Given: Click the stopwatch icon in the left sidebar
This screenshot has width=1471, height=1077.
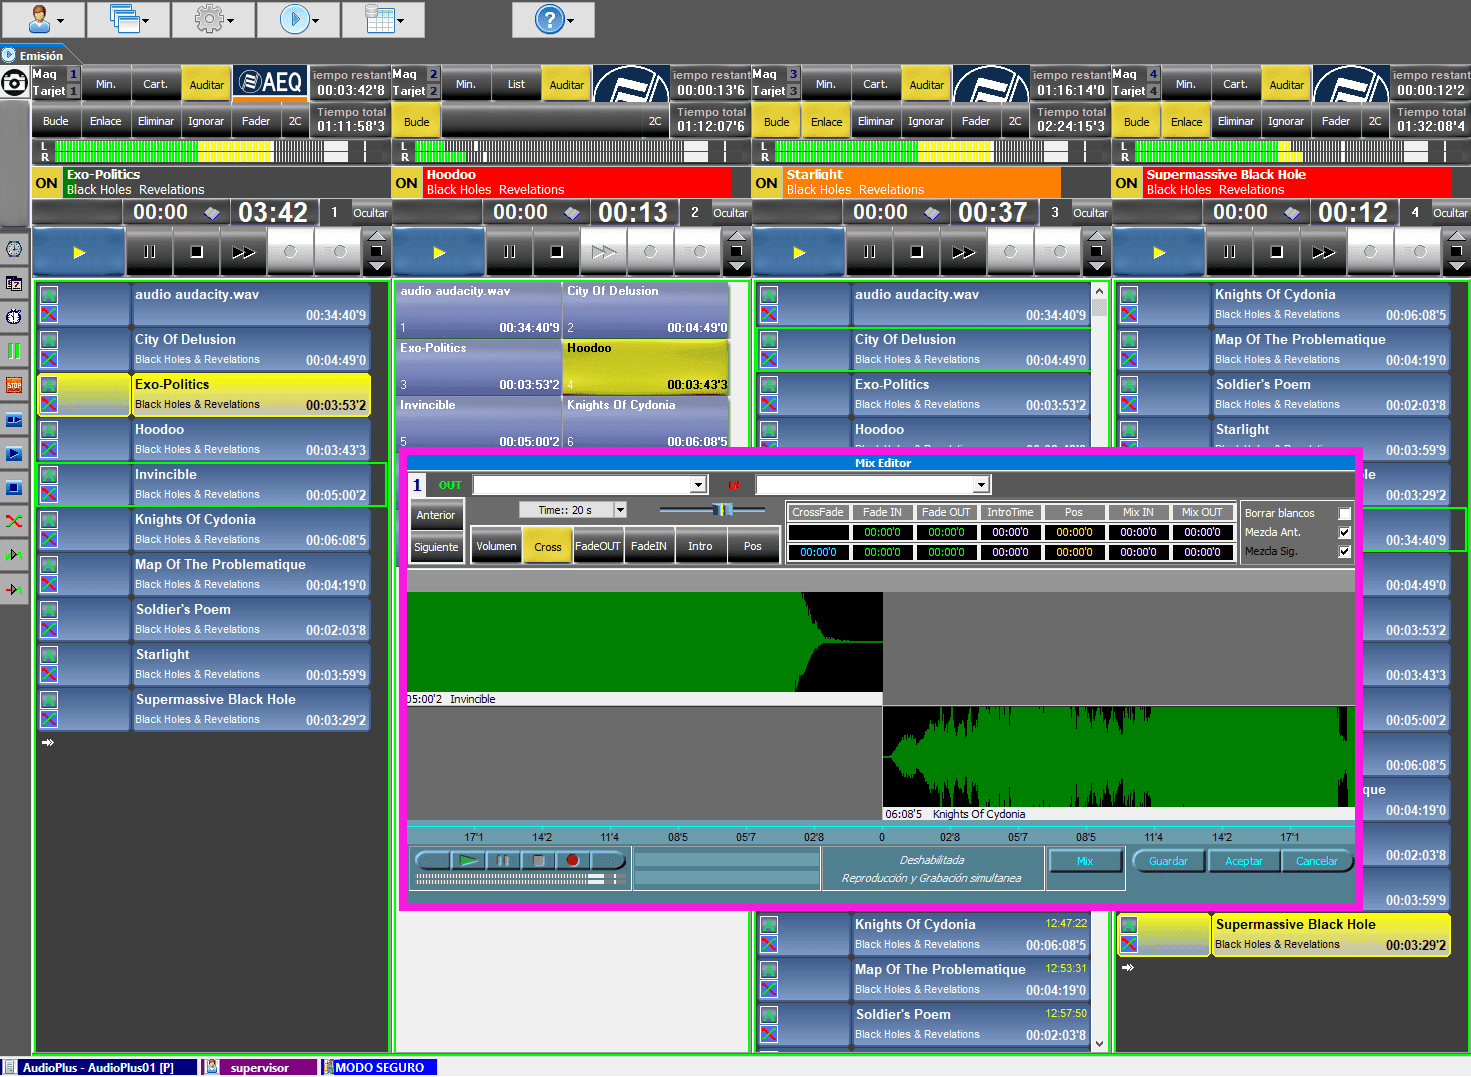Looking at the screenshot, I should (x=14, y=317).
